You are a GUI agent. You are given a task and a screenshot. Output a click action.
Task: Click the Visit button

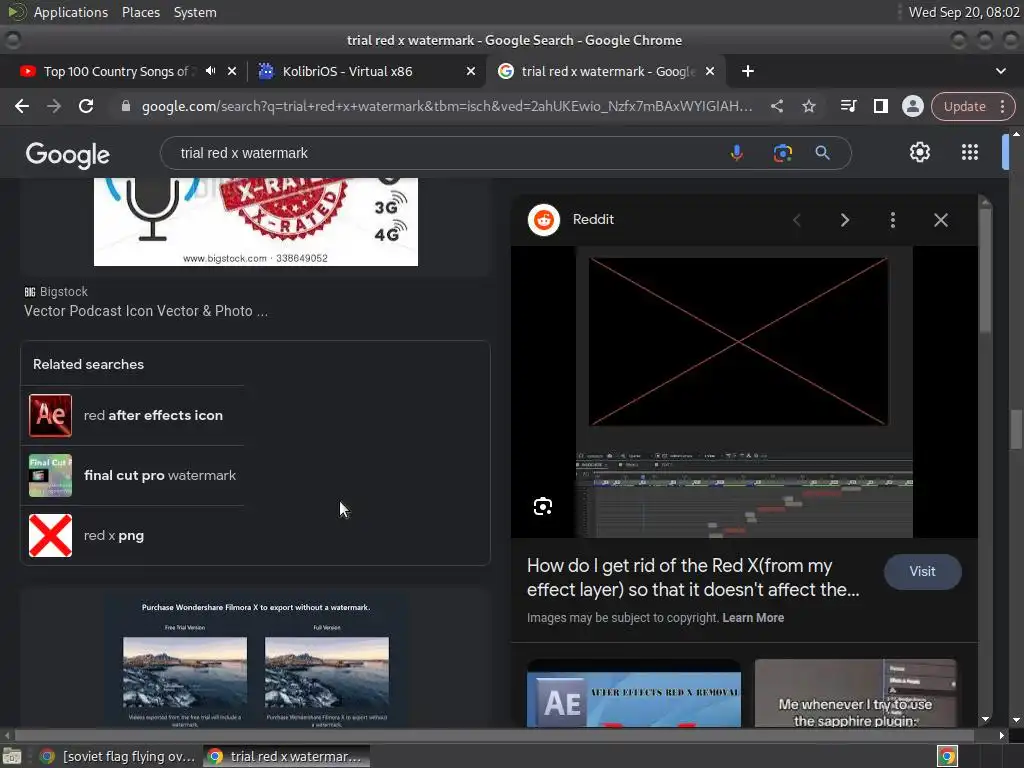[x=922, y=571]
